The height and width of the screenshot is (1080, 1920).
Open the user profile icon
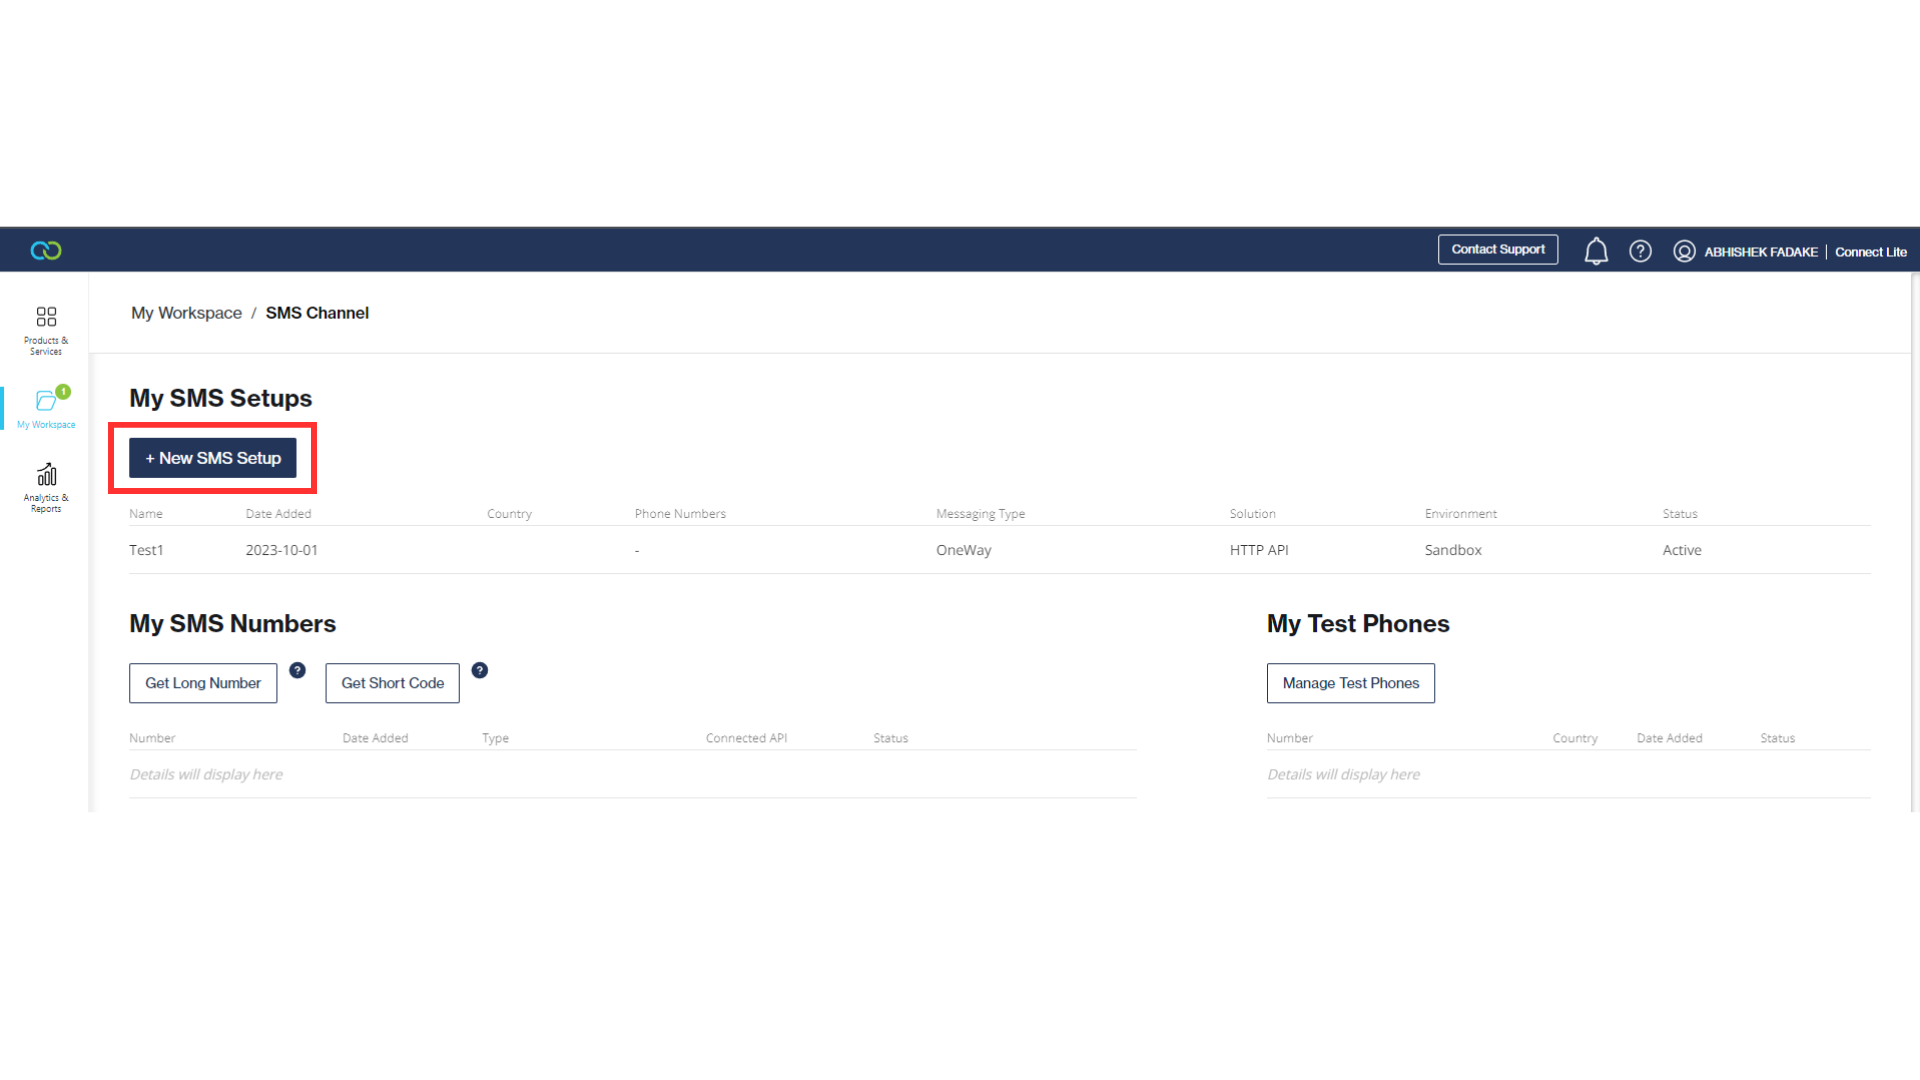point(1685,251)
